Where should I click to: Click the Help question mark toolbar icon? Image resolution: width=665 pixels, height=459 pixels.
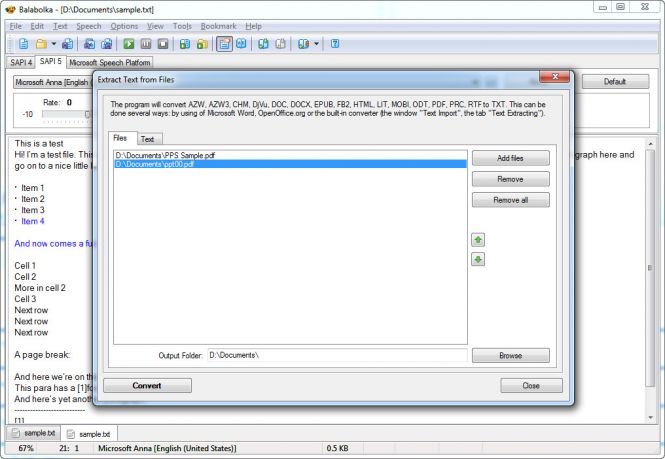(x=335, y=44)
